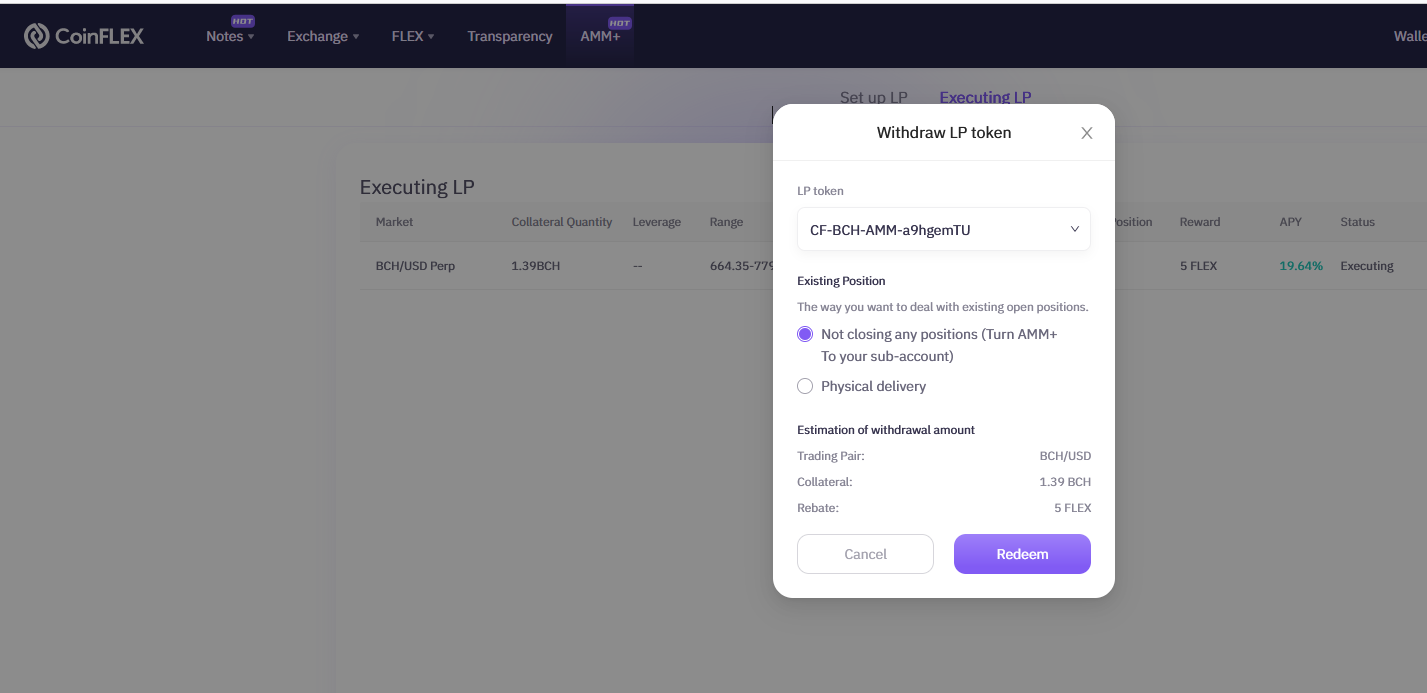Open the LP token dropdown
The height and width of the screenshot is (693, 1427).
[x=944, y=229]
